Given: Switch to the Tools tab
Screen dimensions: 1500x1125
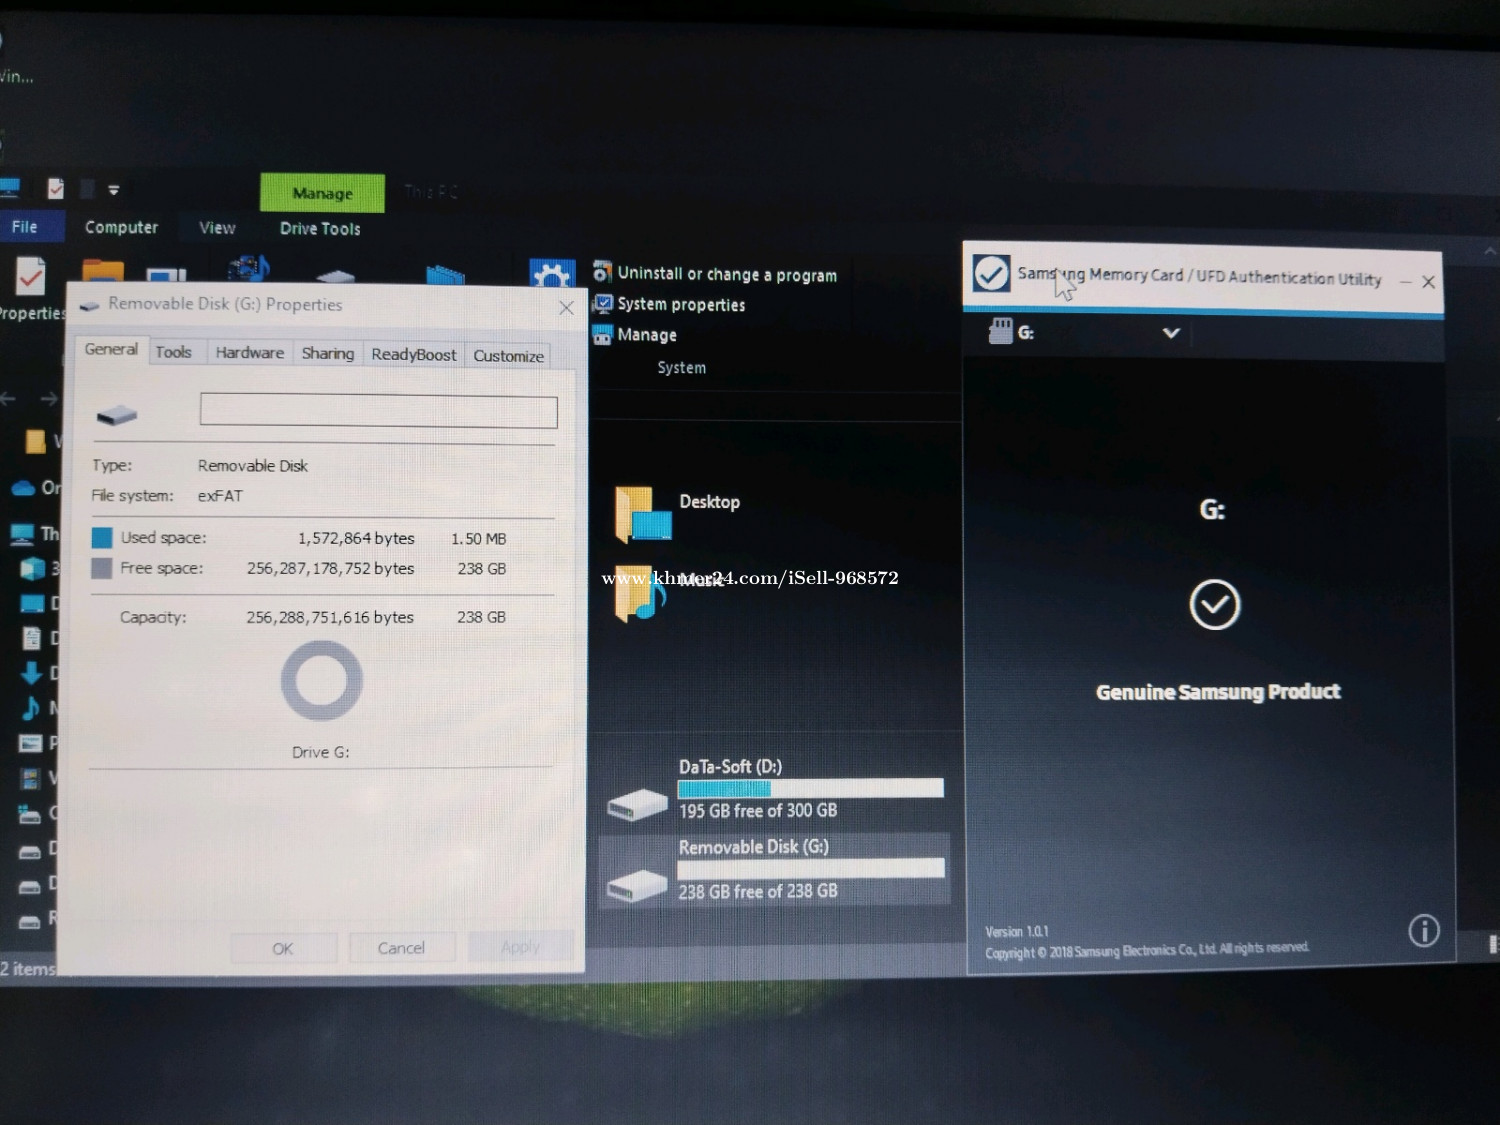Looking at the screenshot, I should click(x=173, y=352).
